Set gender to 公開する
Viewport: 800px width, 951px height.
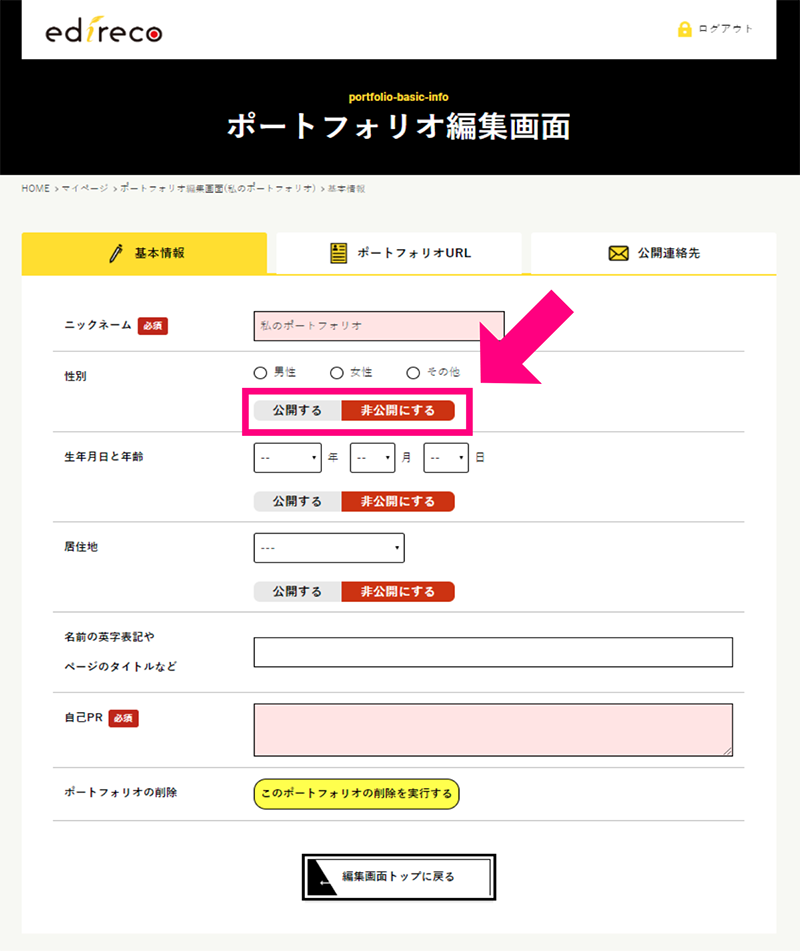297,411
